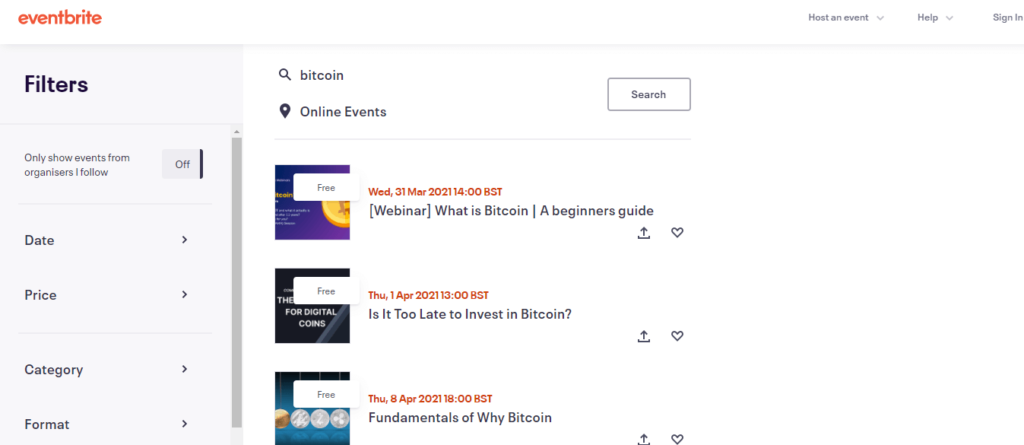This screenshot has width=1024, height=445.
Task: Expand the Format filter
Action: pyautogui.click(x=106, y=424)
